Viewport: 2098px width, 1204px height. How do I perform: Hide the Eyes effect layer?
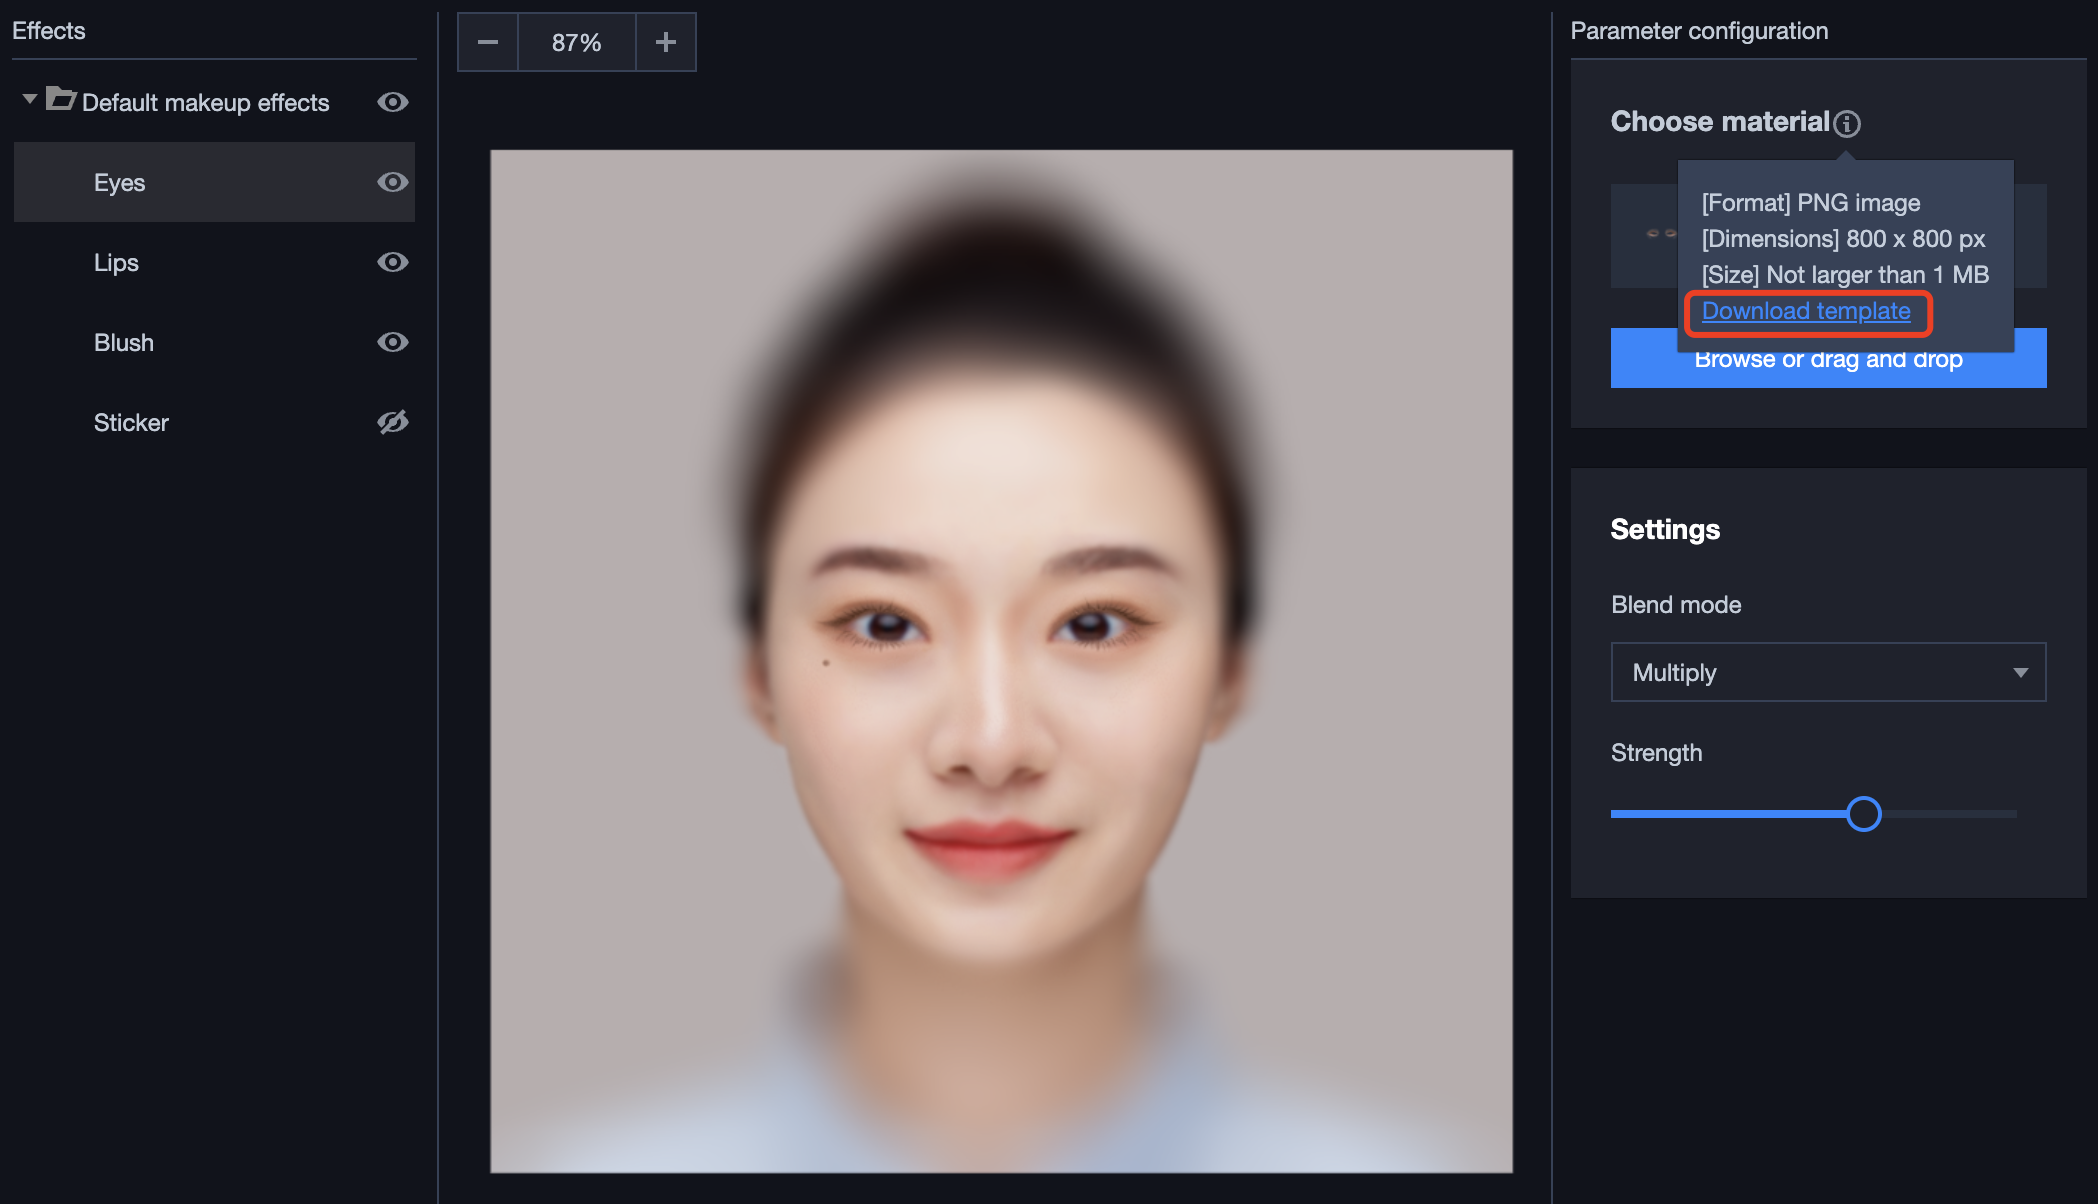(392, 182)
